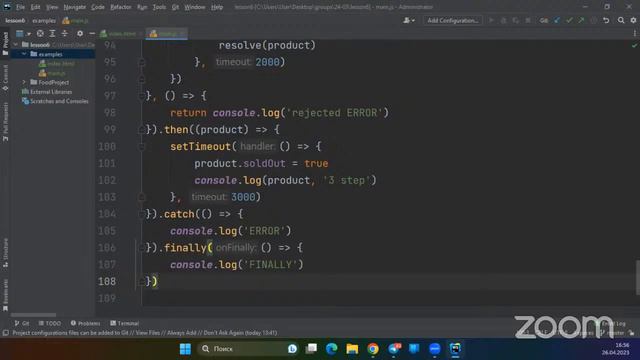Open the TODO tool window
This screenshot has height=360, width=640.
[50, 323]
